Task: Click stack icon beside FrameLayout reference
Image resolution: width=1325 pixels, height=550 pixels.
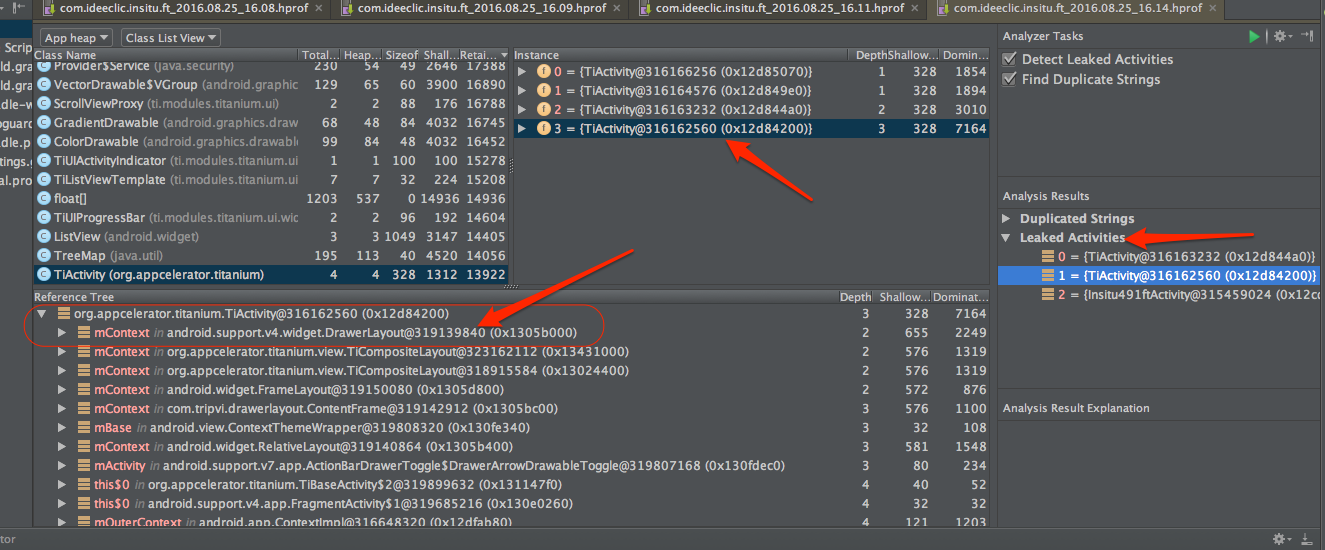Action: [84, 390]
